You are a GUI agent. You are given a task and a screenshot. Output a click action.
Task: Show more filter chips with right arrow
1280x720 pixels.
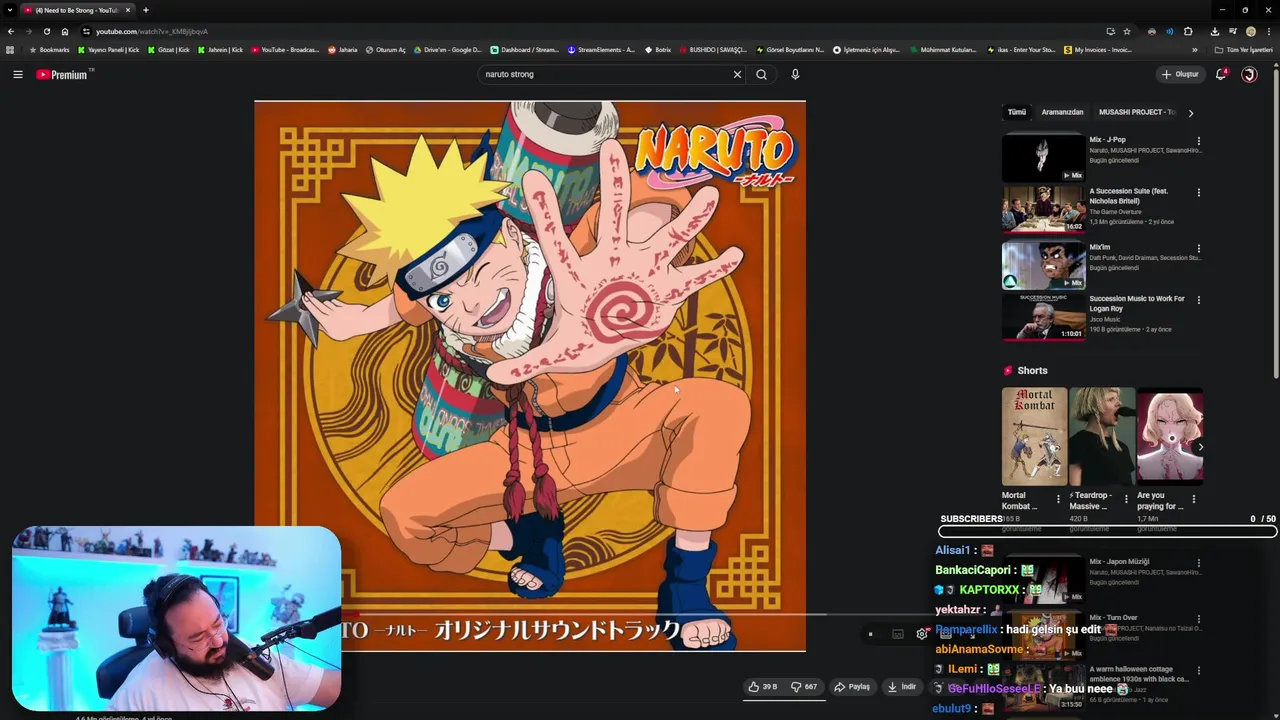pos(1190,113)
